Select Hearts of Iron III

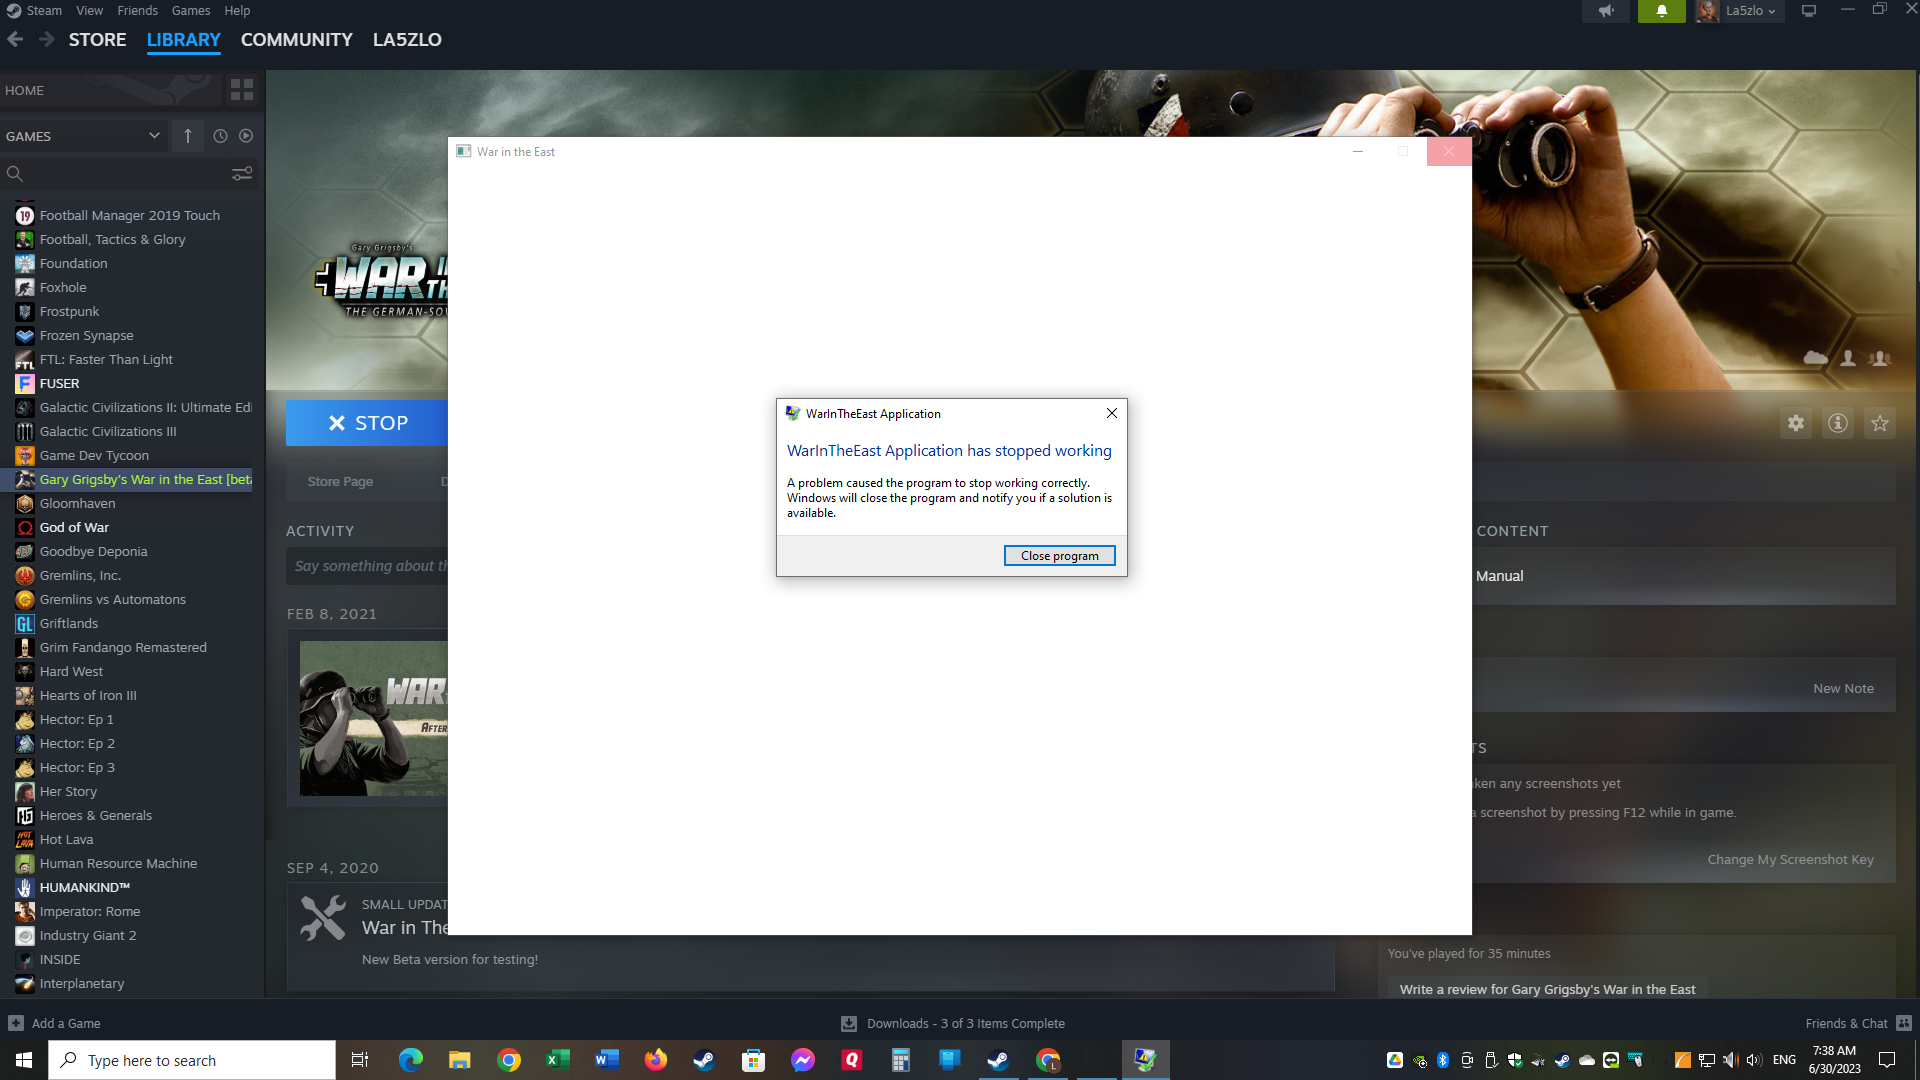point(88,696)
